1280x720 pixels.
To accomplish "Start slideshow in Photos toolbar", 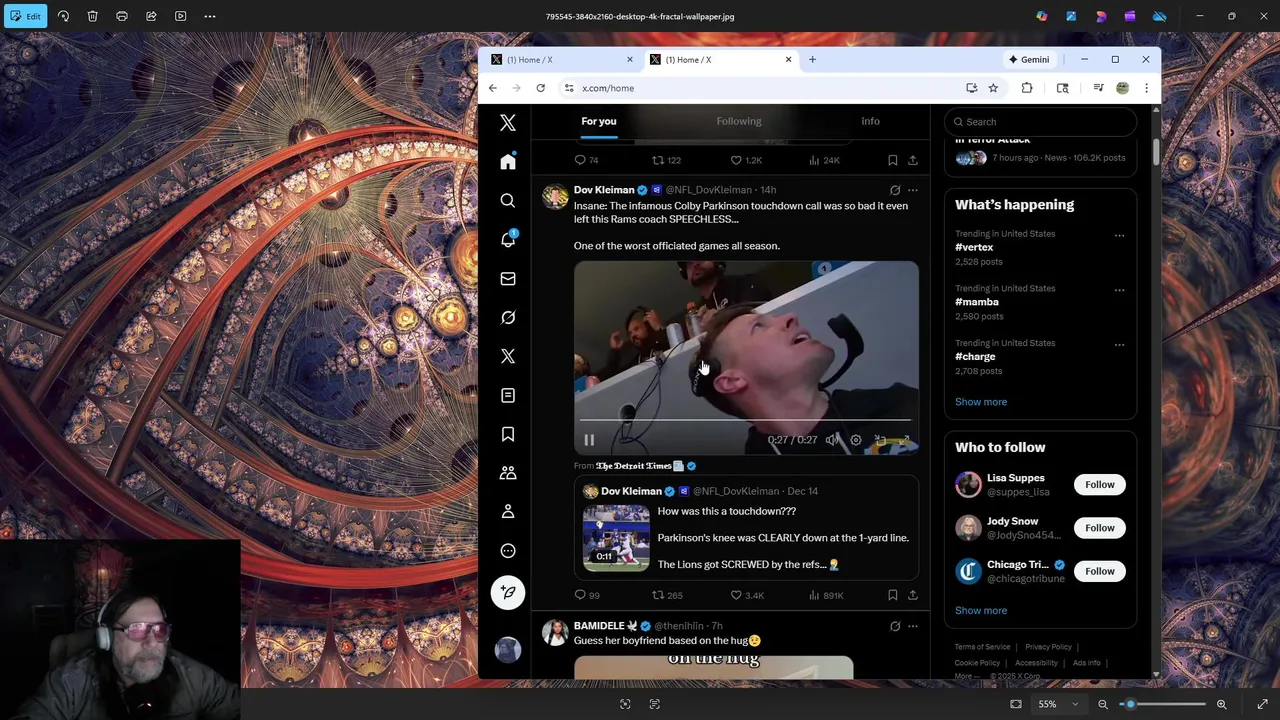I will click(x=180, y=16).
